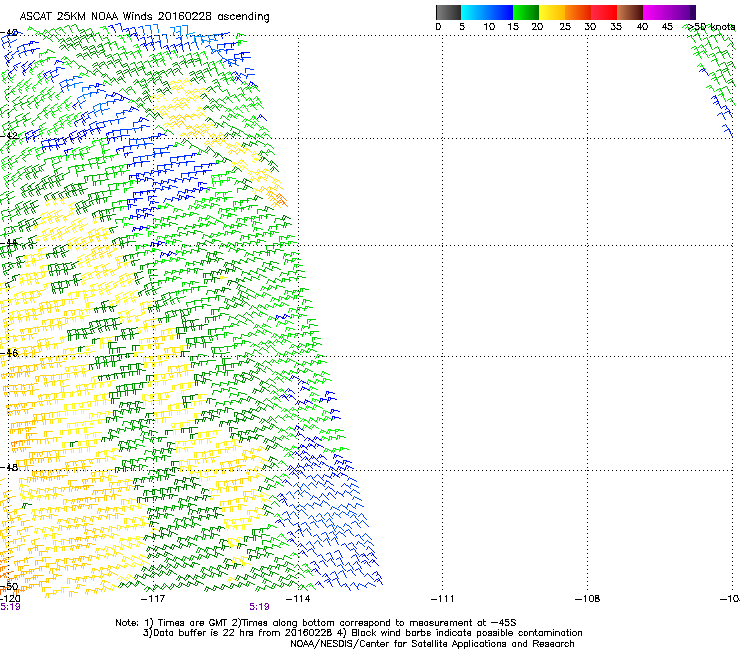Click the -117 longitude axis label
Image resolution: width=740 pixels, height=650 pixels.
tap(153, 599)
